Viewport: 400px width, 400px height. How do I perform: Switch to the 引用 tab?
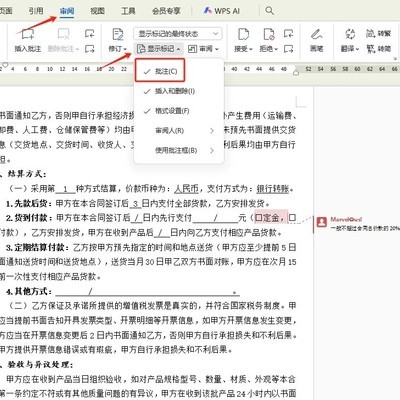pos(36,11)
